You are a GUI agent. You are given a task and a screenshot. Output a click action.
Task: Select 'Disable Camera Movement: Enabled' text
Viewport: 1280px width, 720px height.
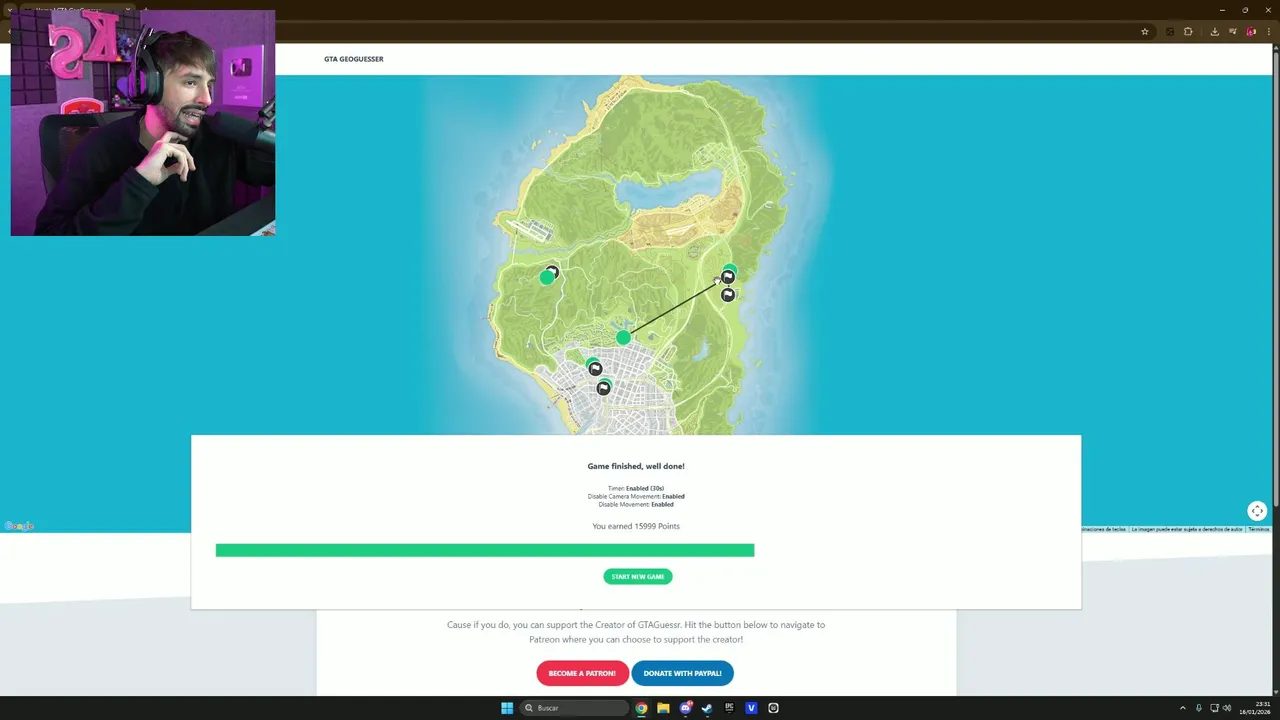(x=636, y=496)
